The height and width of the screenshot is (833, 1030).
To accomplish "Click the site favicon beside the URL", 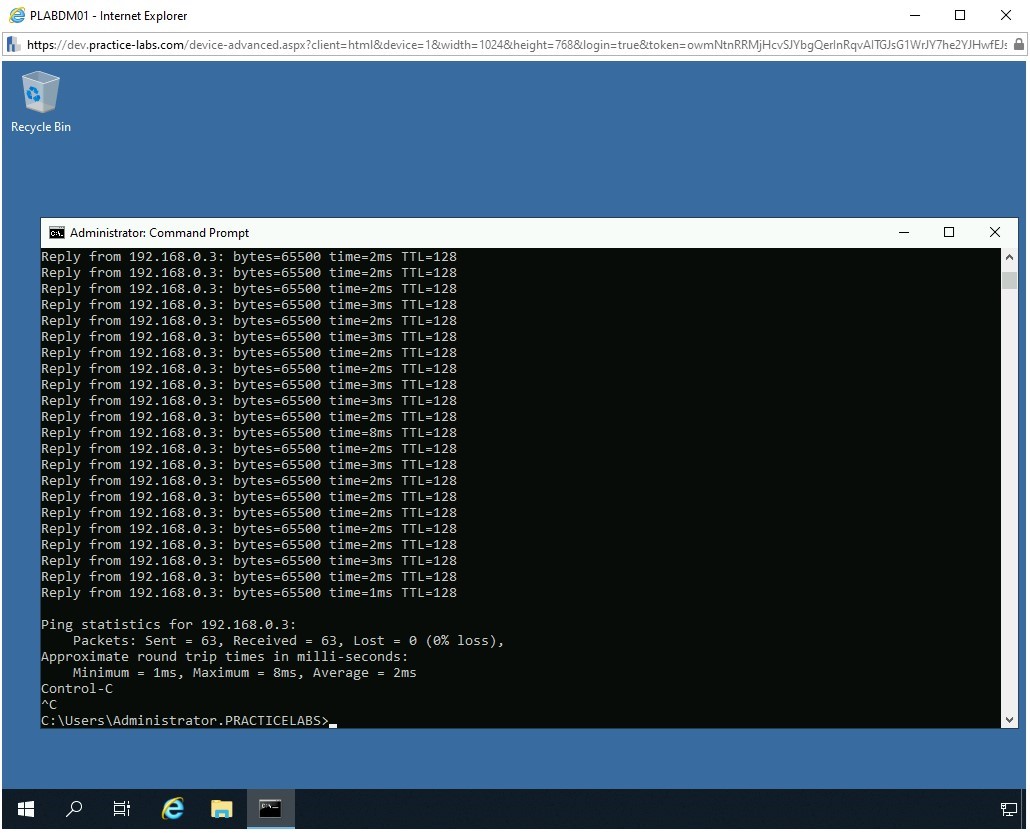I will point(14,45).
